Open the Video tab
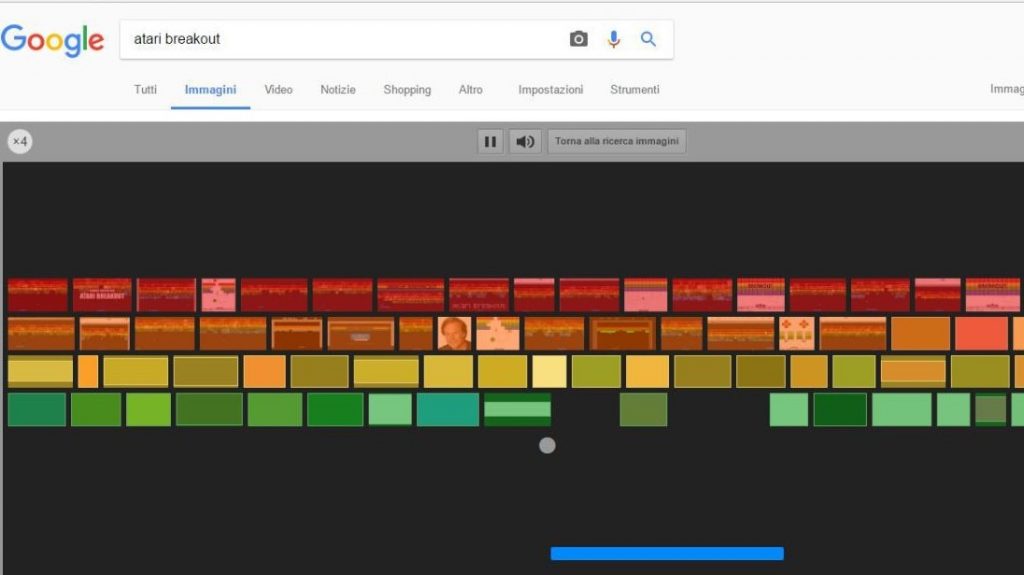This screenshot has width=1024, height=575. [x=278, y=90]
